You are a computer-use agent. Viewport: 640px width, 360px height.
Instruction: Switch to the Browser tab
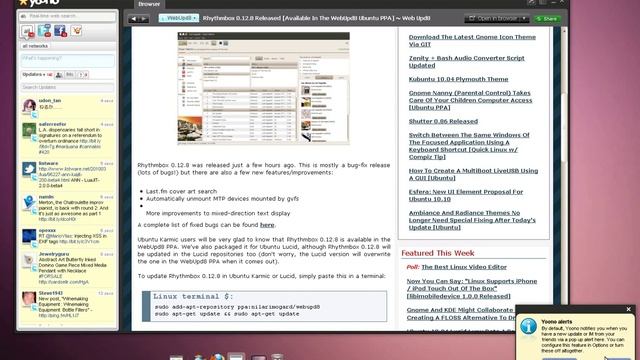pyautogui.click(x=149, y=4)
